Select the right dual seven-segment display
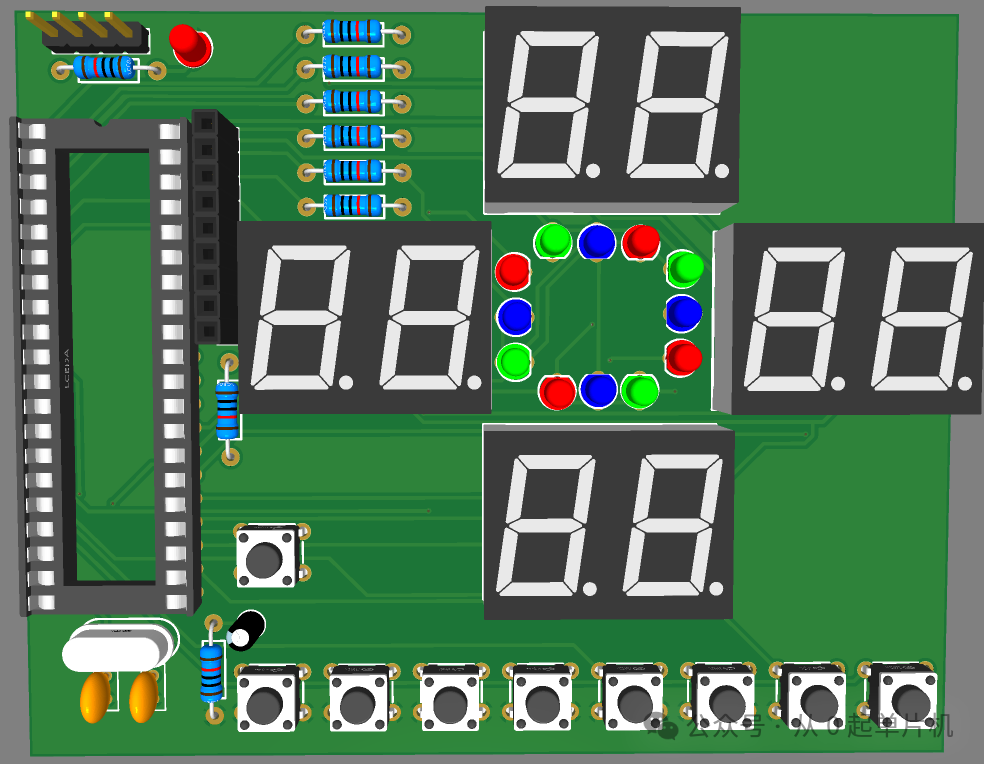Image resolution: width=984 pixels, height=764 pixels. (848, 319)
